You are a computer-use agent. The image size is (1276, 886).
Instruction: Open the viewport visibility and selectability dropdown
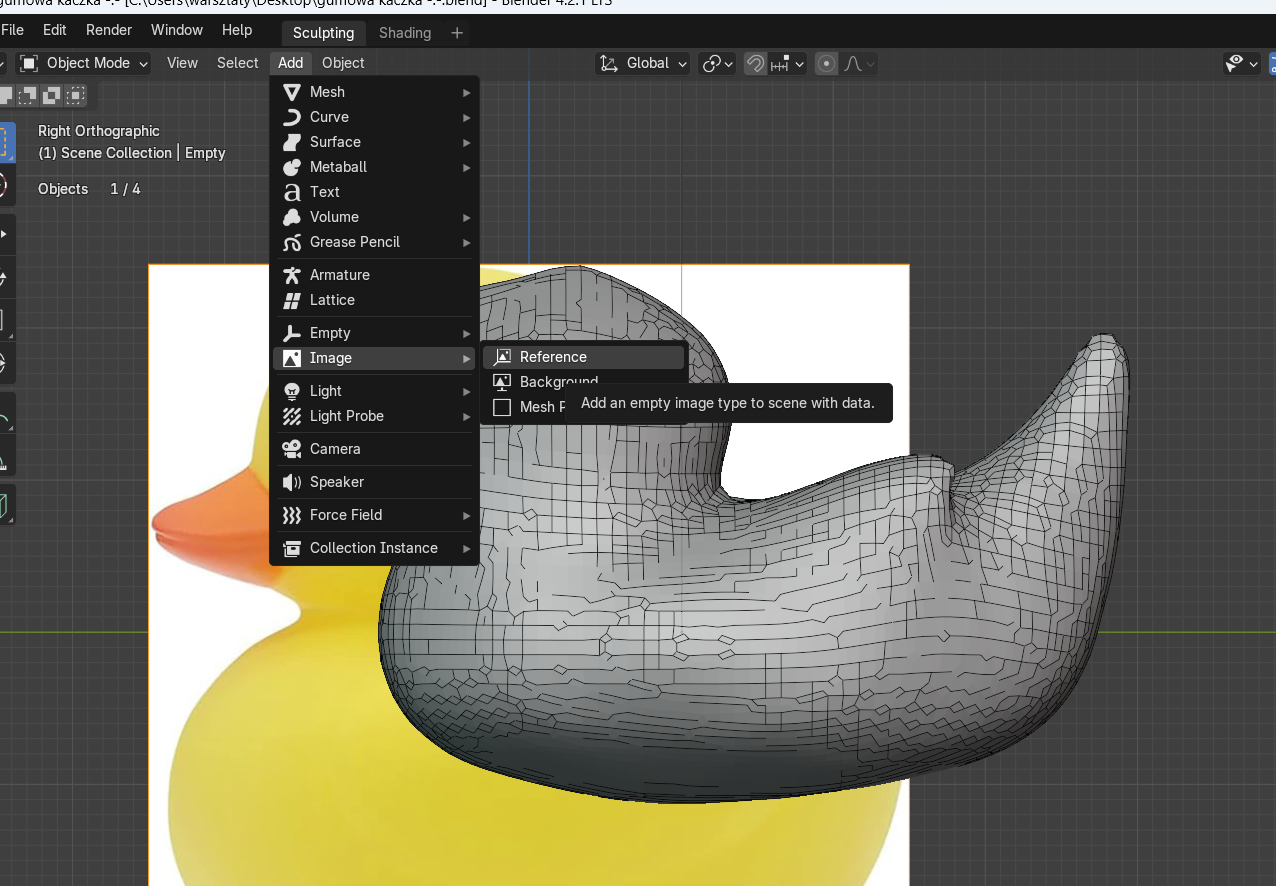pos(1242,64)
